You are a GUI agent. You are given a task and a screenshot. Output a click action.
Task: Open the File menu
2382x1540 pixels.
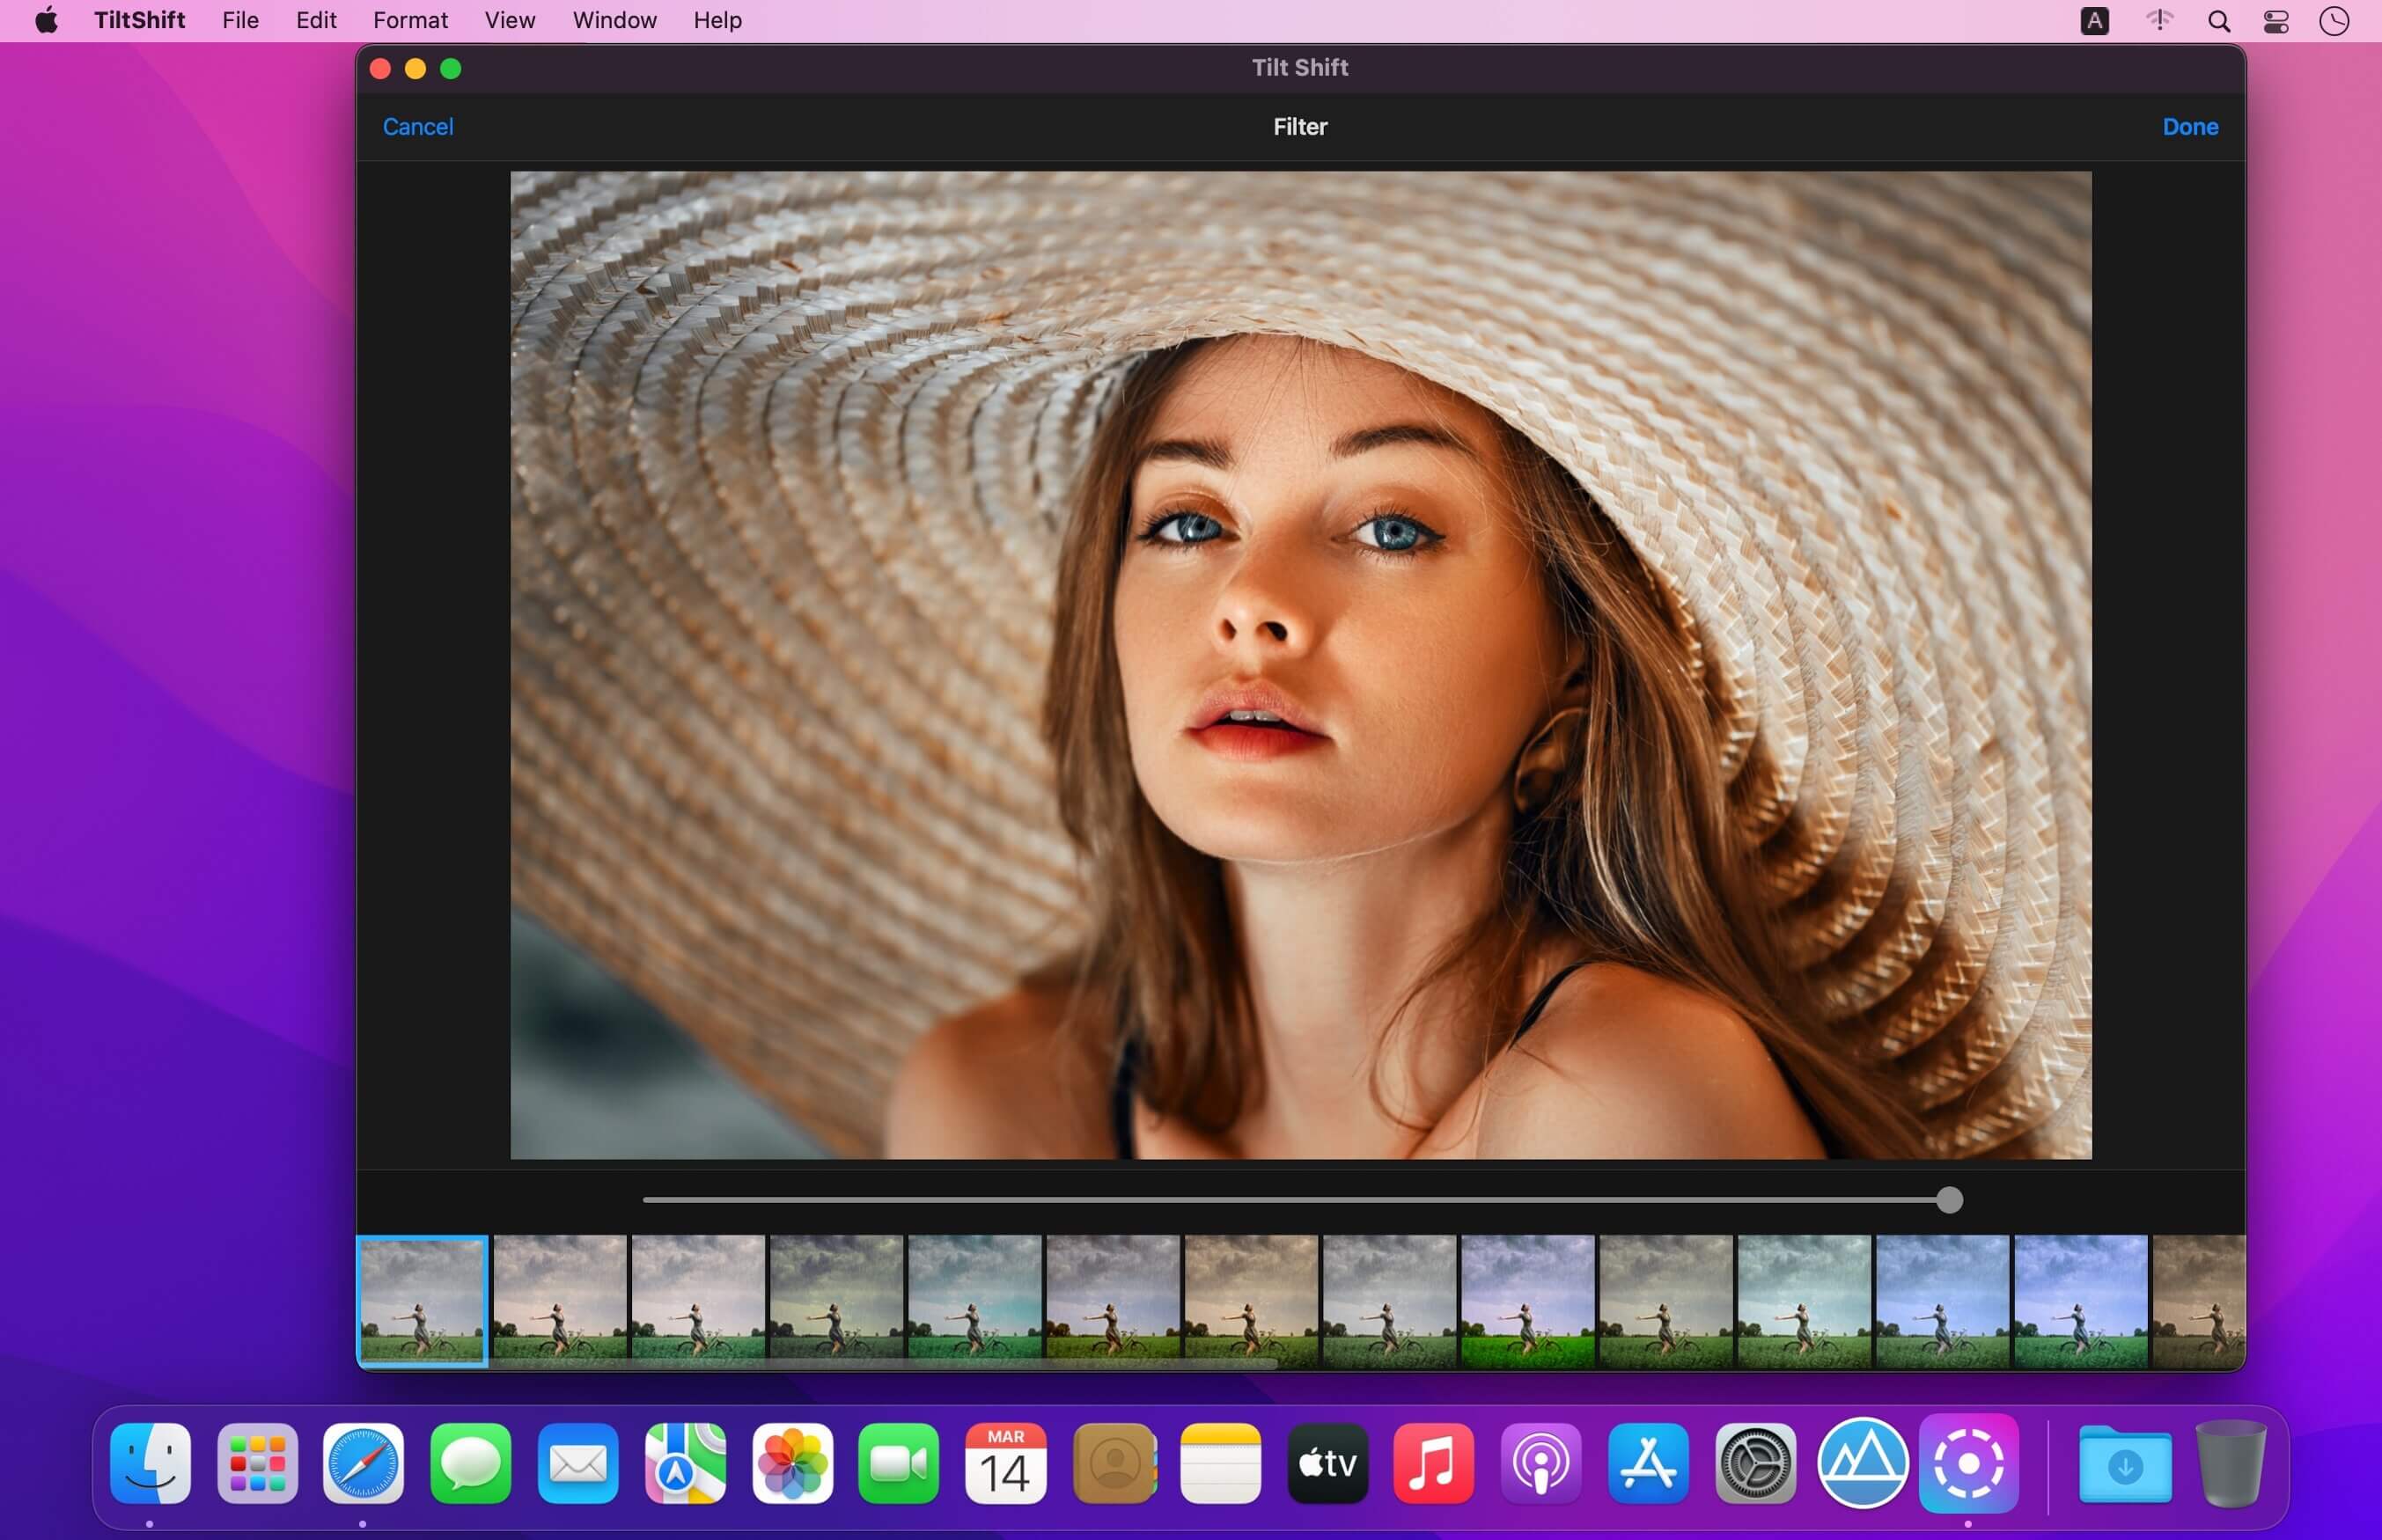pos(240,20)
